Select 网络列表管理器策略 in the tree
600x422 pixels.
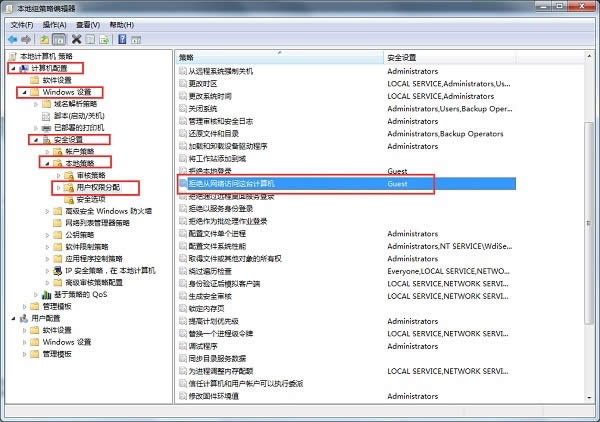[x=98, y=223]
